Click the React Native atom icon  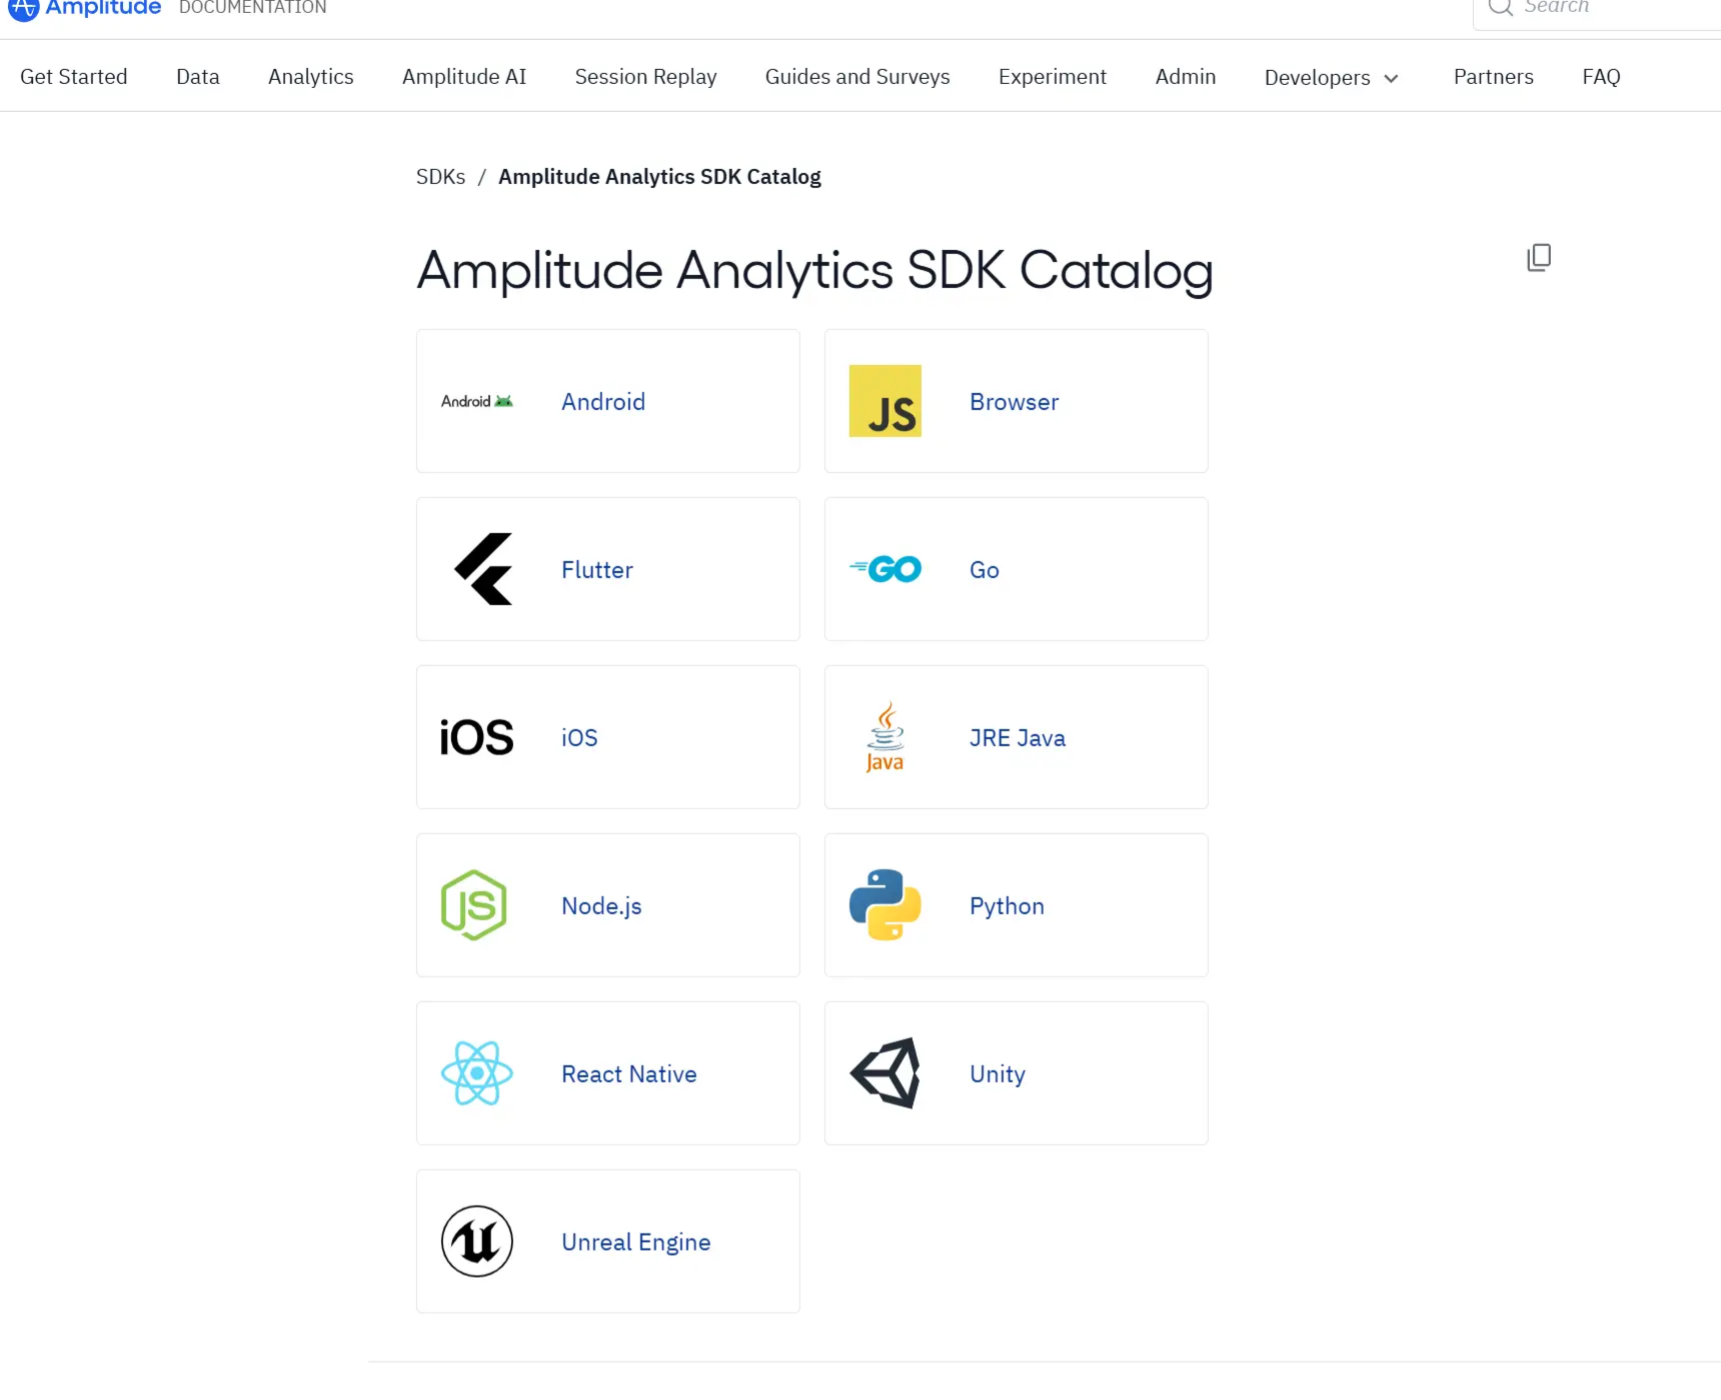pyautogui.click(x=477, y=1073)
